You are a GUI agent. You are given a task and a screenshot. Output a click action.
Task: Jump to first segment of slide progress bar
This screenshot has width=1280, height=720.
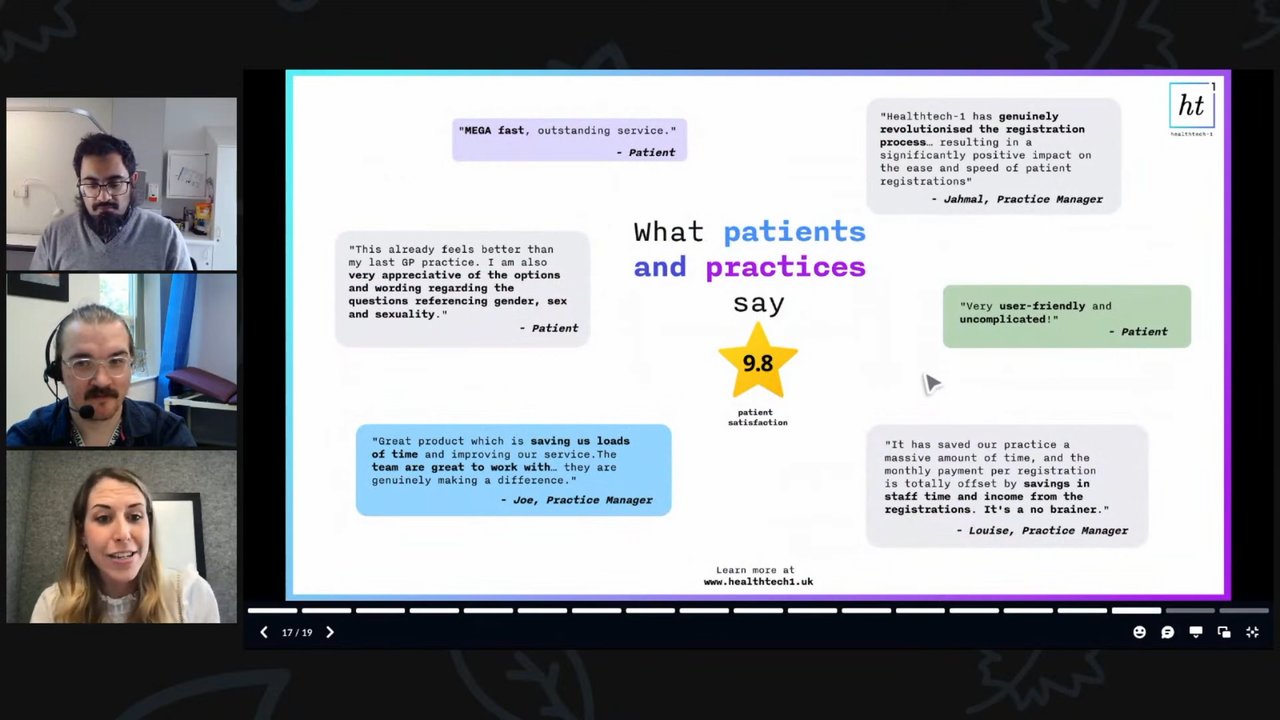pyautogui.click(x=272, y=610)
